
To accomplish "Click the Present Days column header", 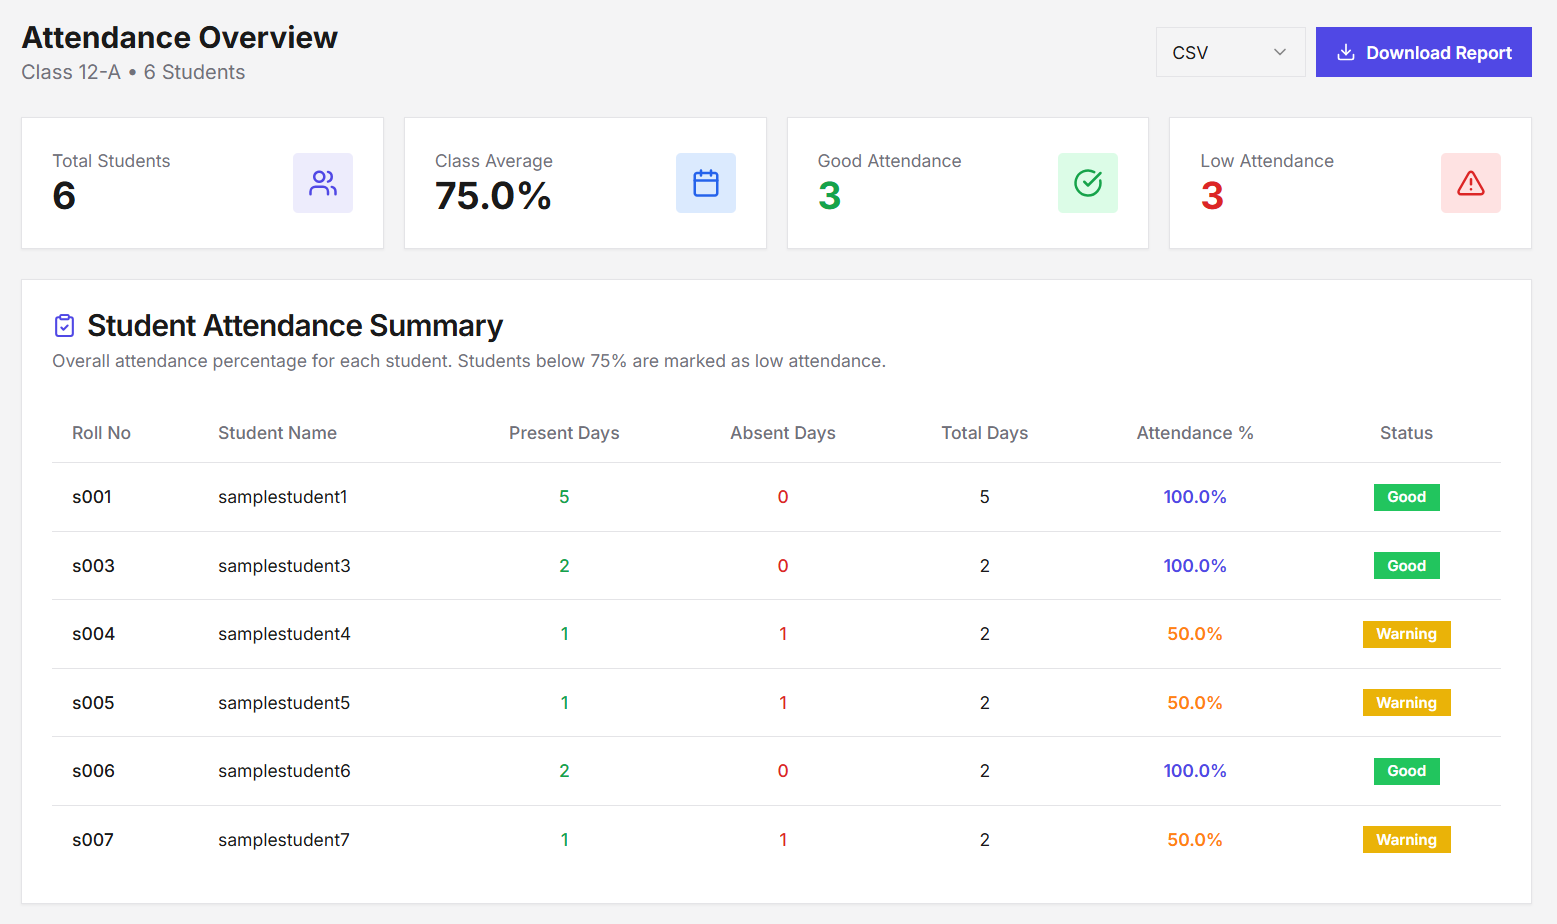I will (564, 432).
